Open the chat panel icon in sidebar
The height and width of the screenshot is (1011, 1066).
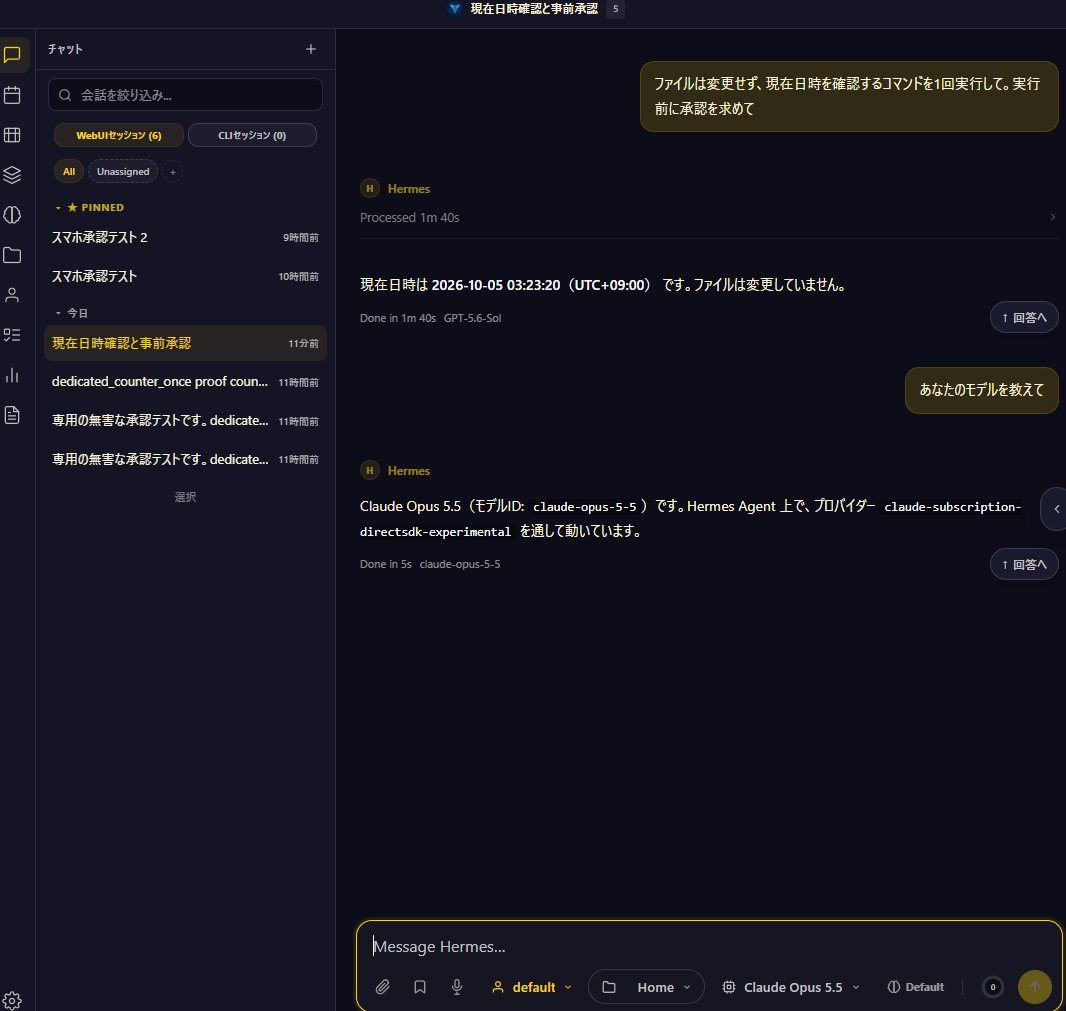[12, 54]
